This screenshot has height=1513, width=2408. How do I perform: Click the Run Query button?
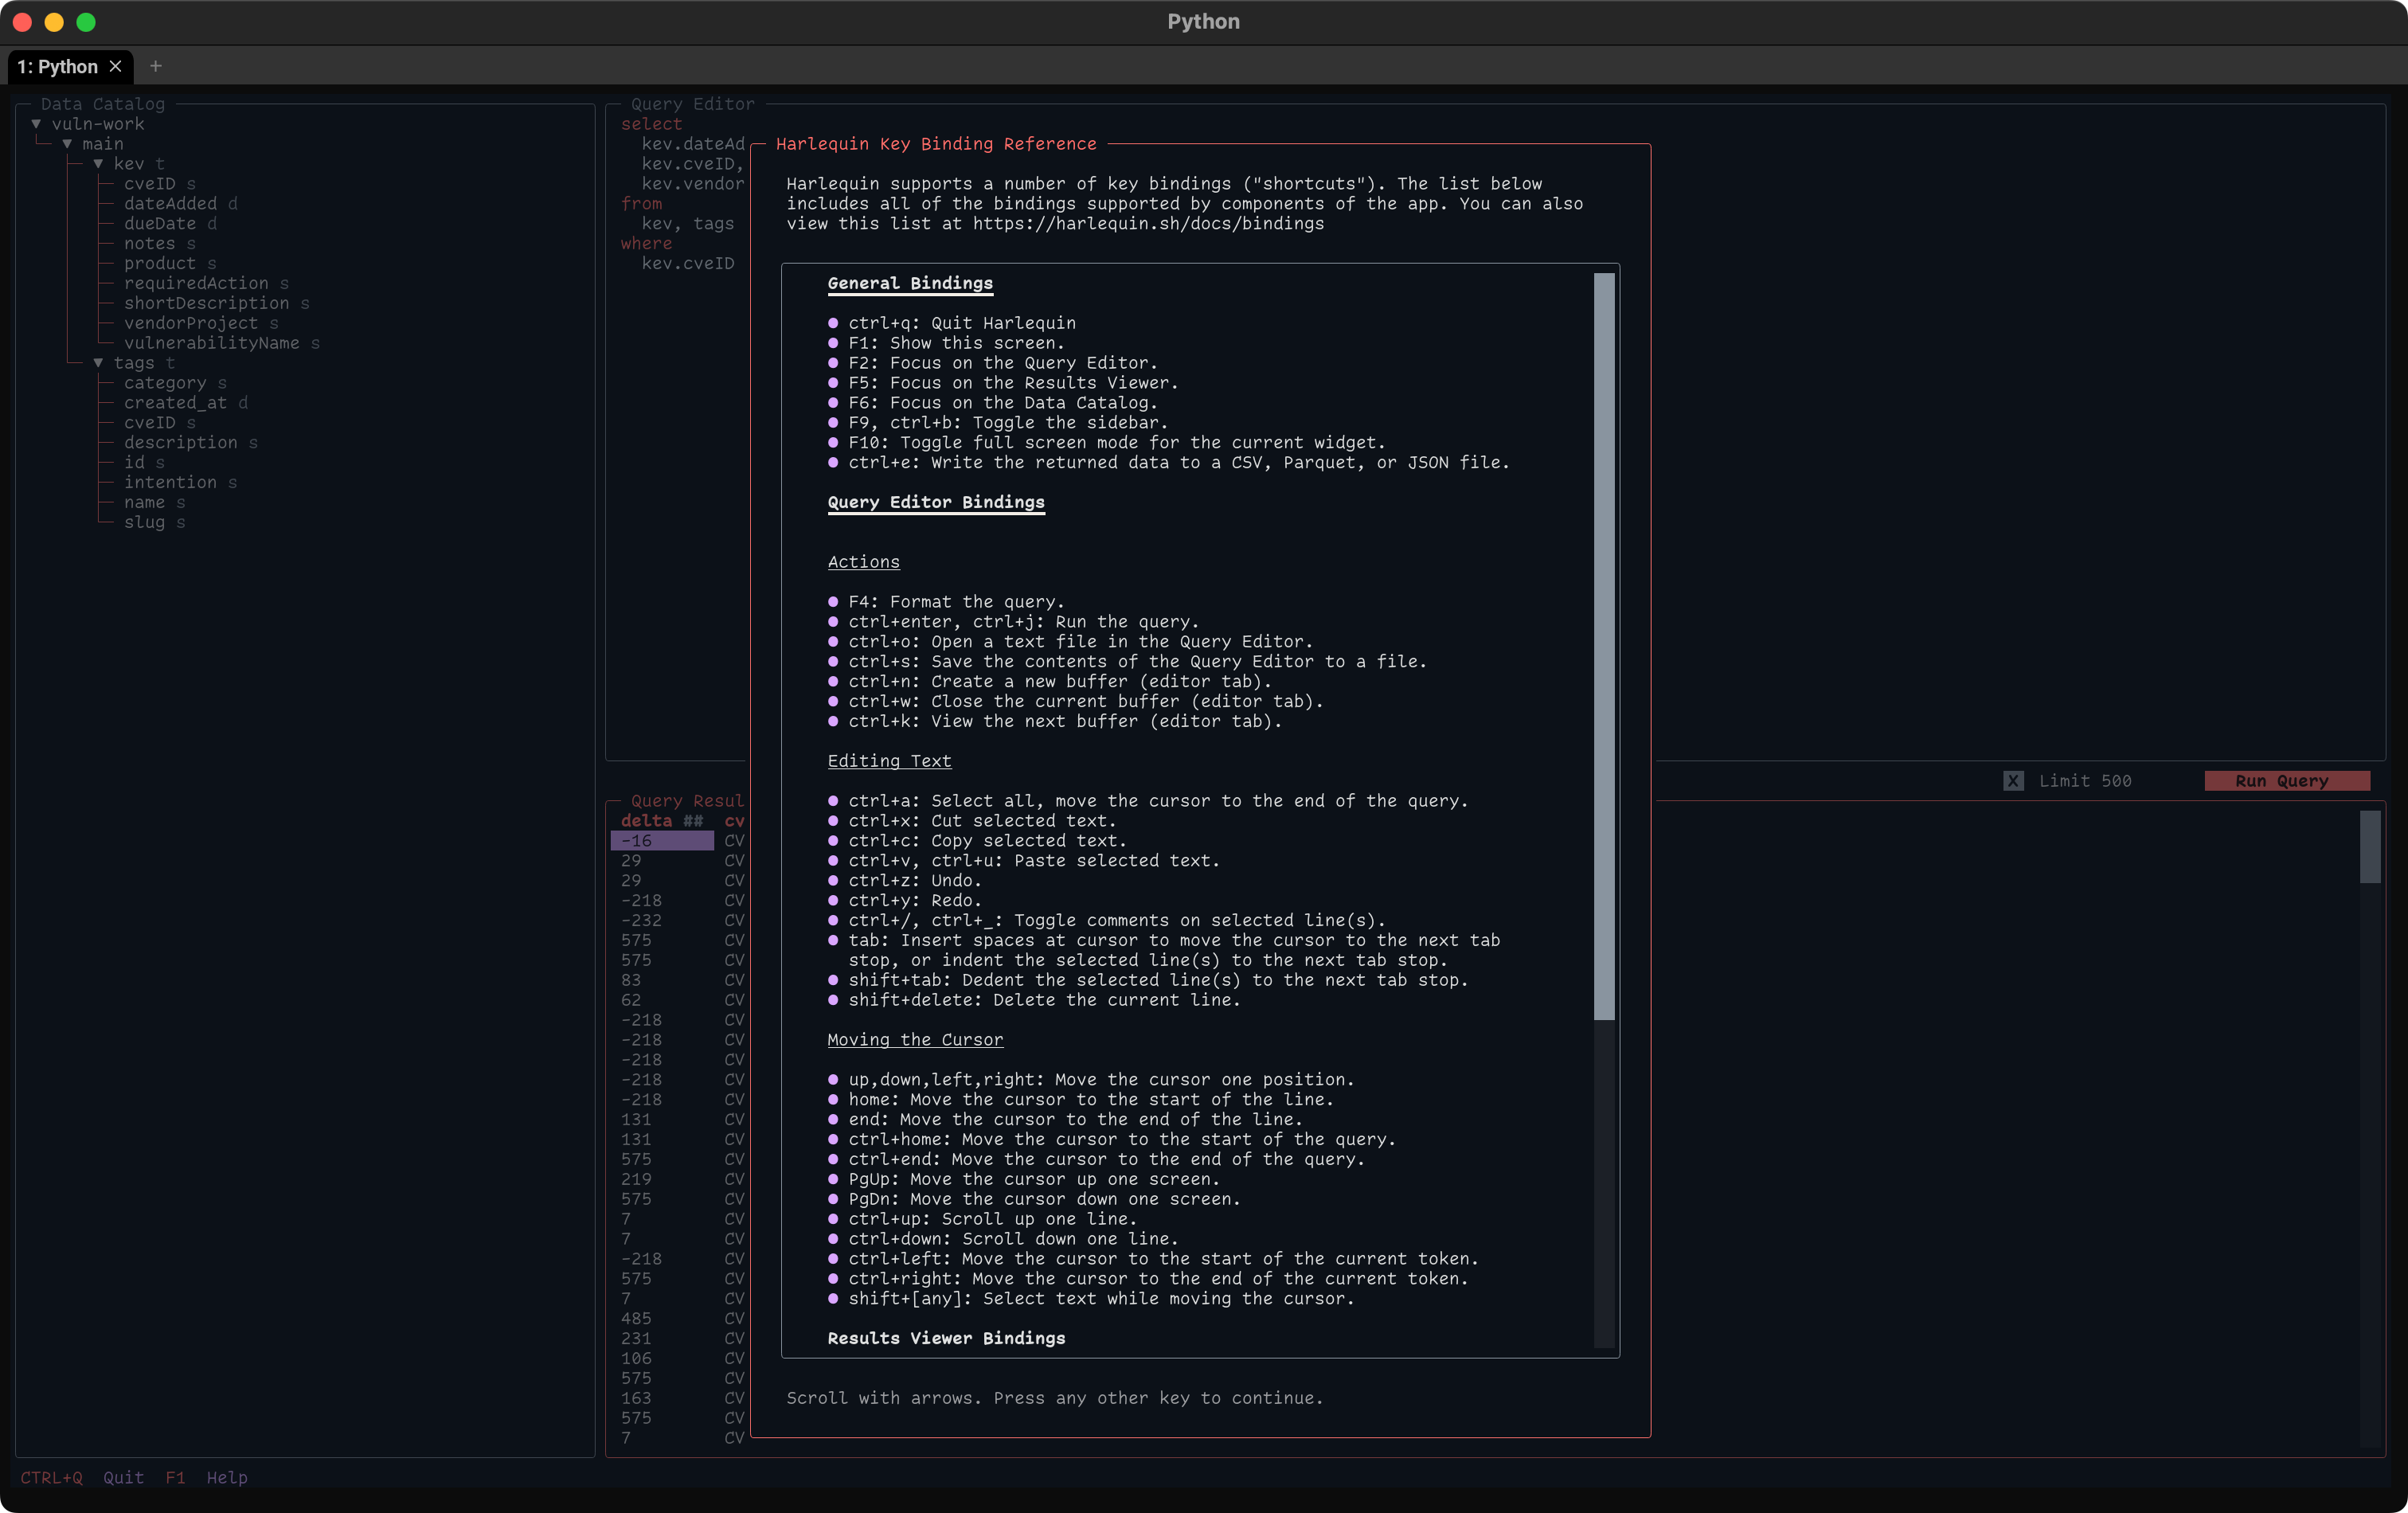pyautogui.click(x=2286, y=781)
